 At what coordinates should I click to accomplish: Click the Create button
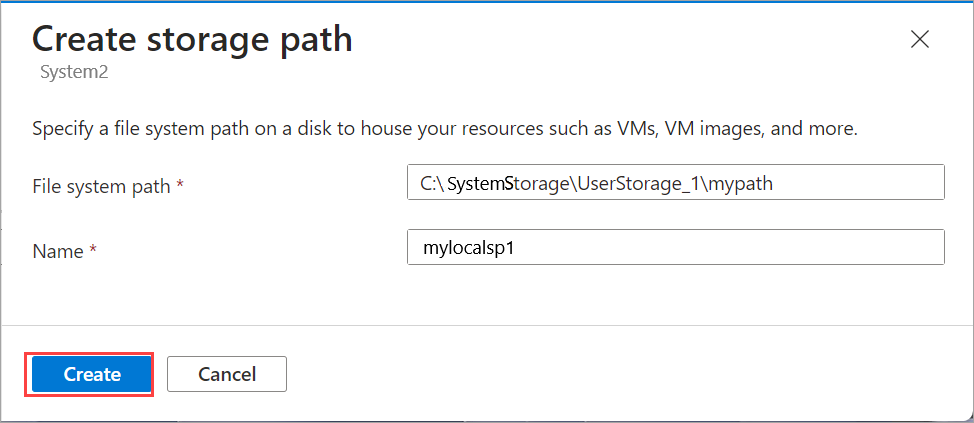click(92, 374)
